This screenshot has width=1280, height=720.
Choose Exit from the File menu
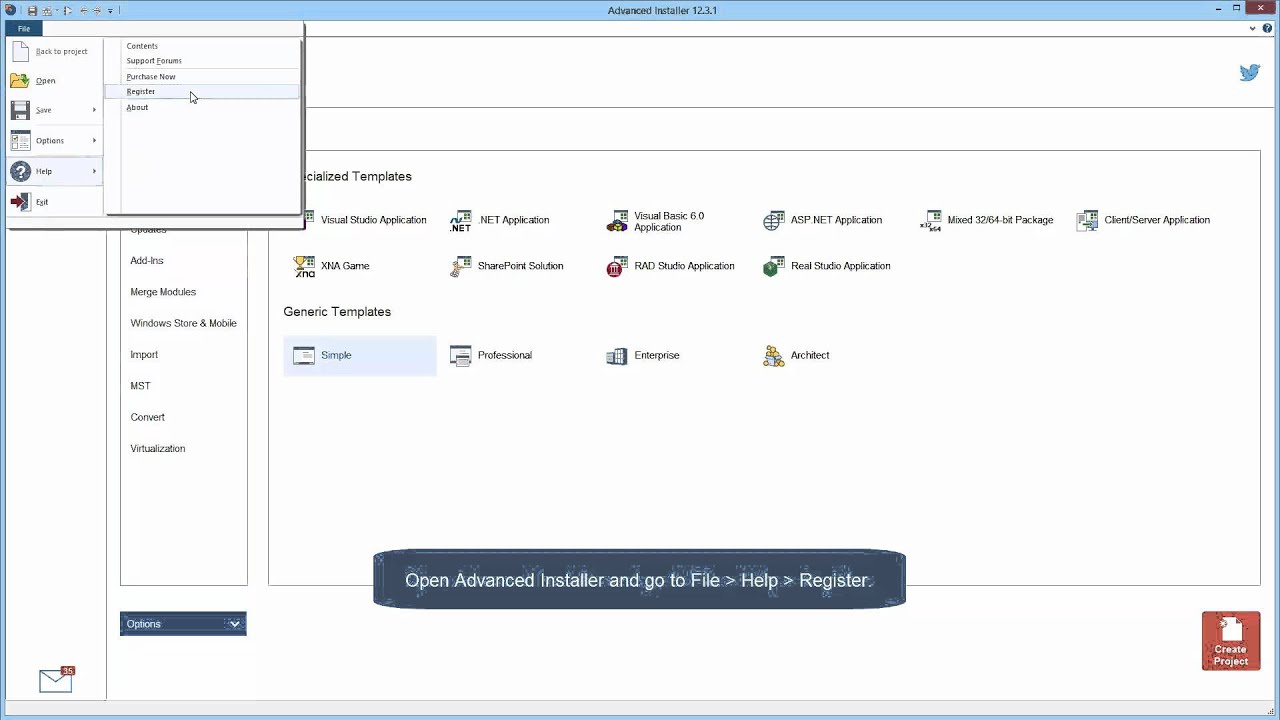55,202
